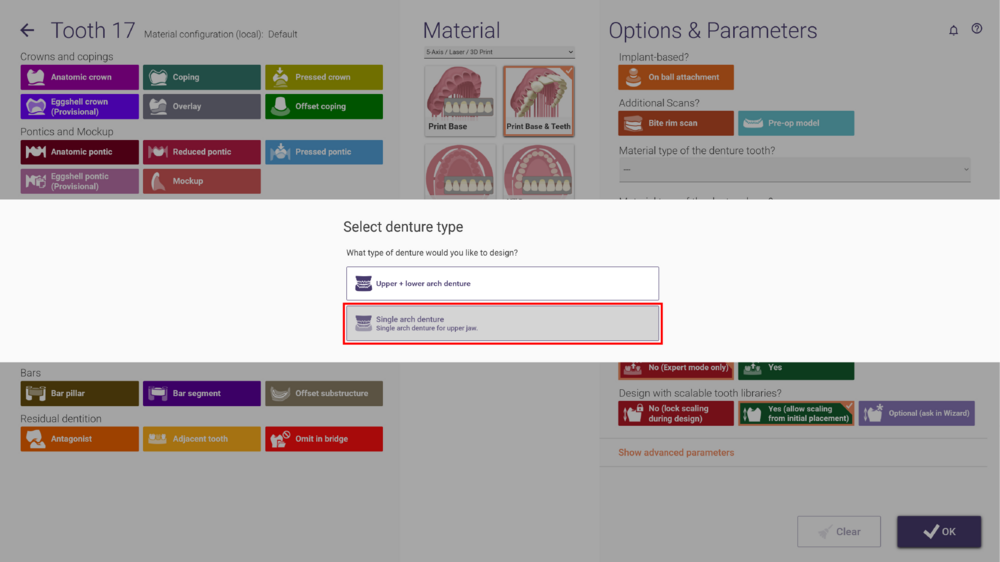Toggle the Pre-op model additional scan
This screenshot has width=1000, height=562.
(796, 123)
